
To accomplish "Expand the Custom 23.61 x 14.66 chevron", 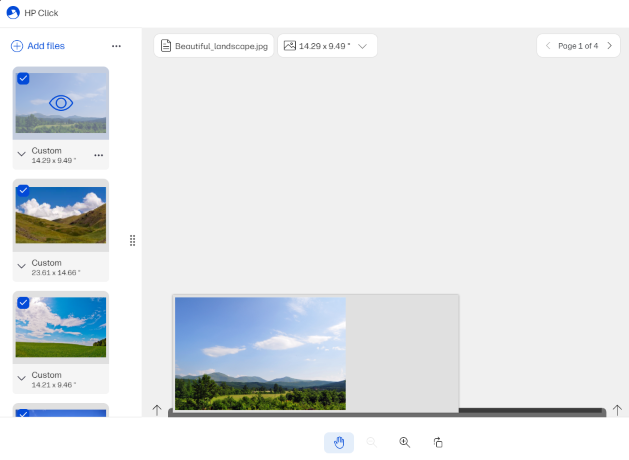I will [22, 266].
